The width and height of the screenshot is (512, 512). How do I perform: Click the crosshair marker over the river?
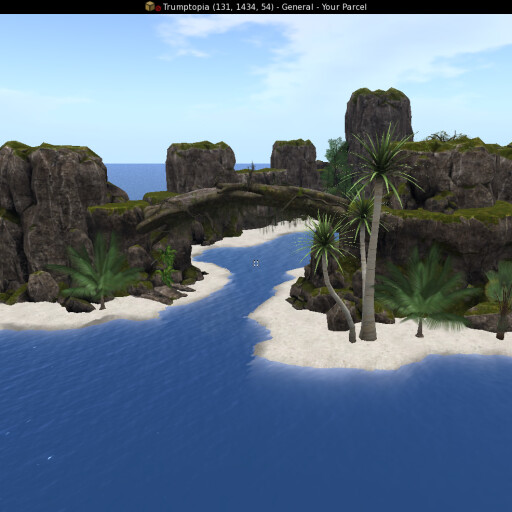pos(256,263)
